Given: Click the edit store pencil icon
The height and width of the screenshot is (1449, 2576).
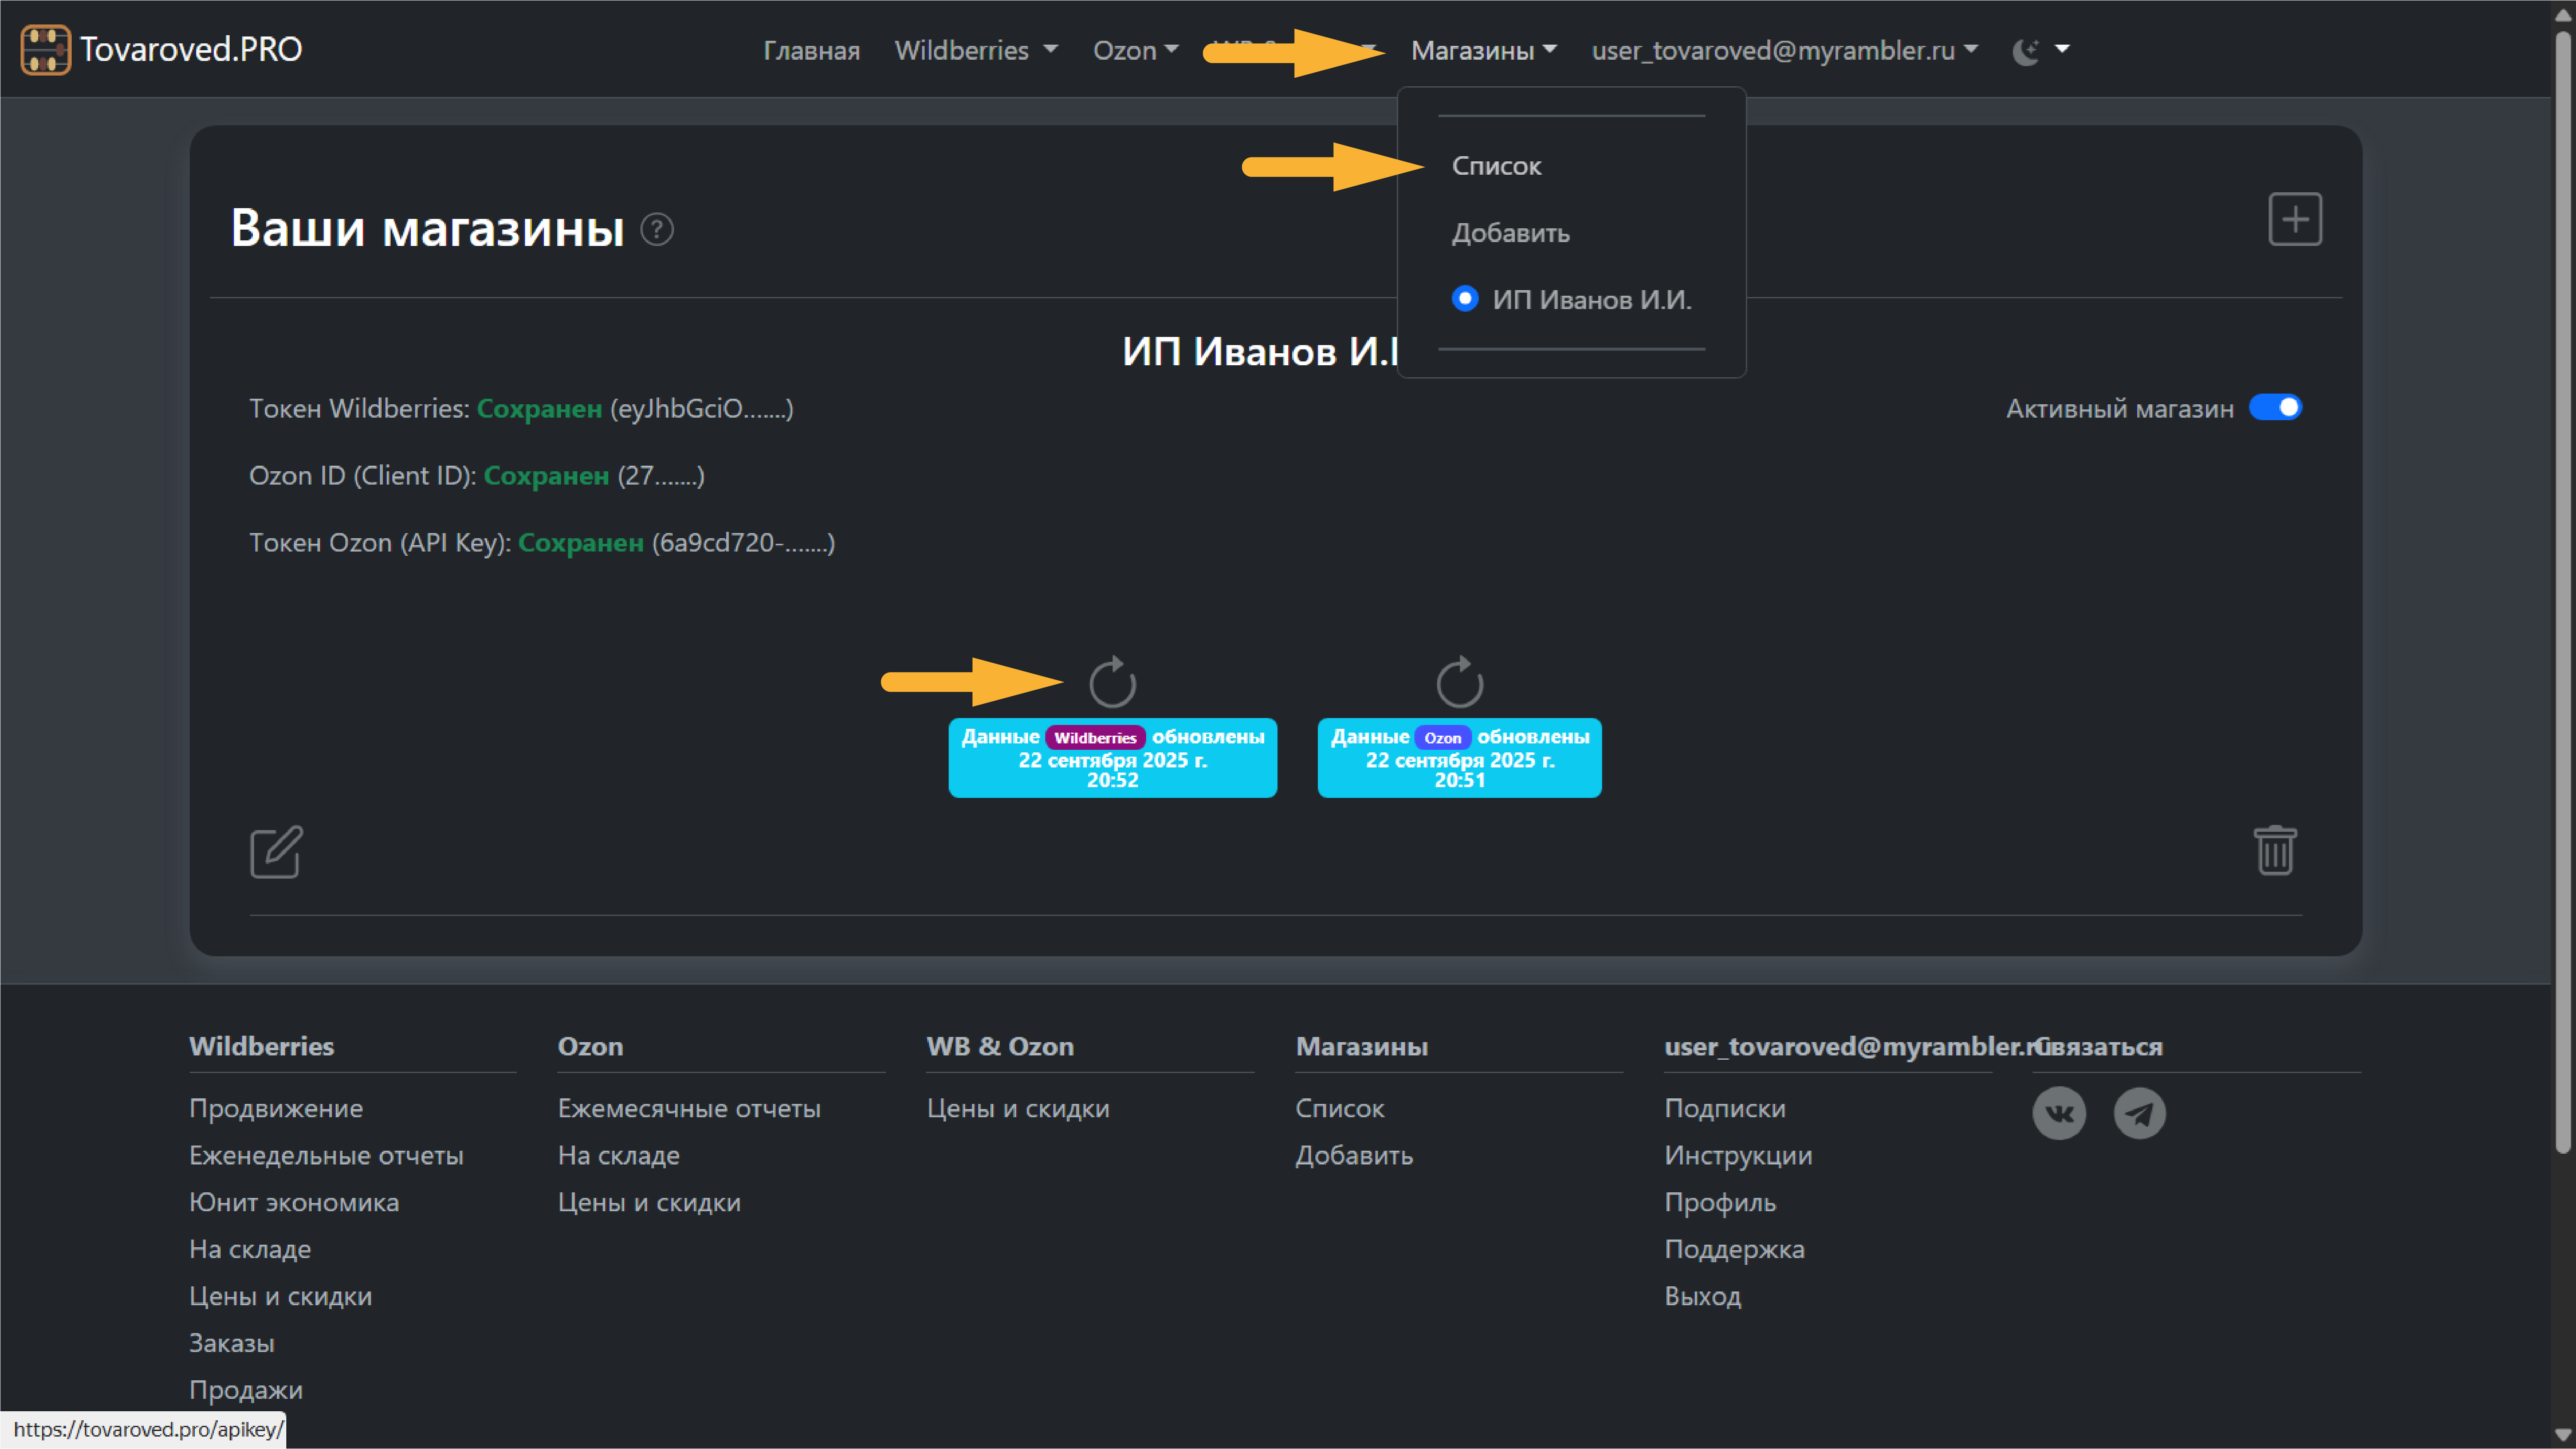Looking at the screenshot, I should coord(276,852).
